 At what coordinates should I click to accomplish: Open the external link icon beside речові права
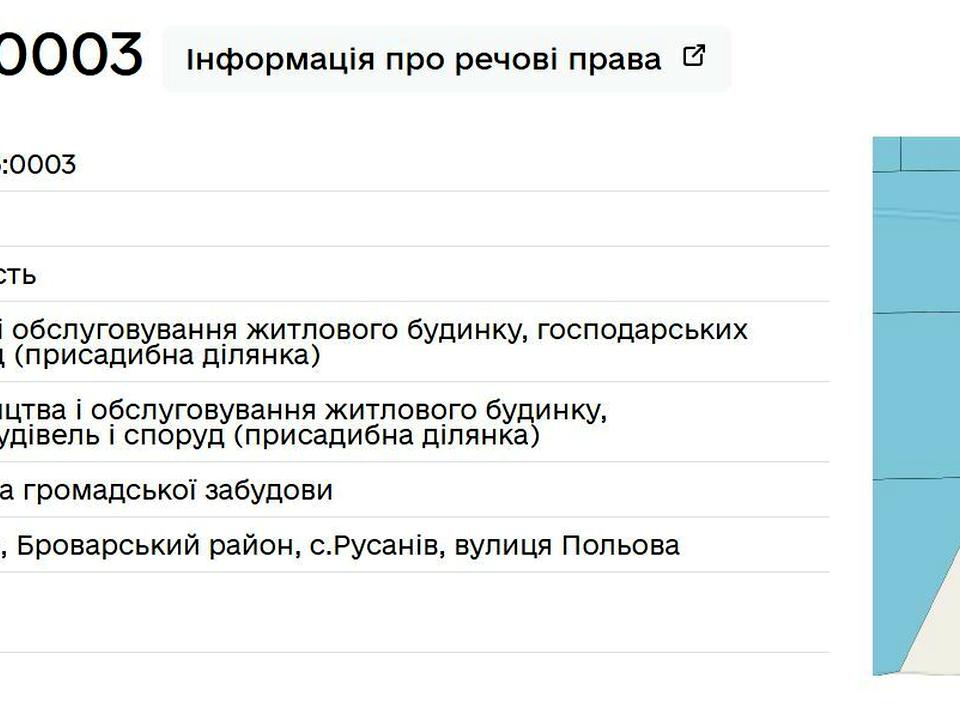click(x=694, y=56)
